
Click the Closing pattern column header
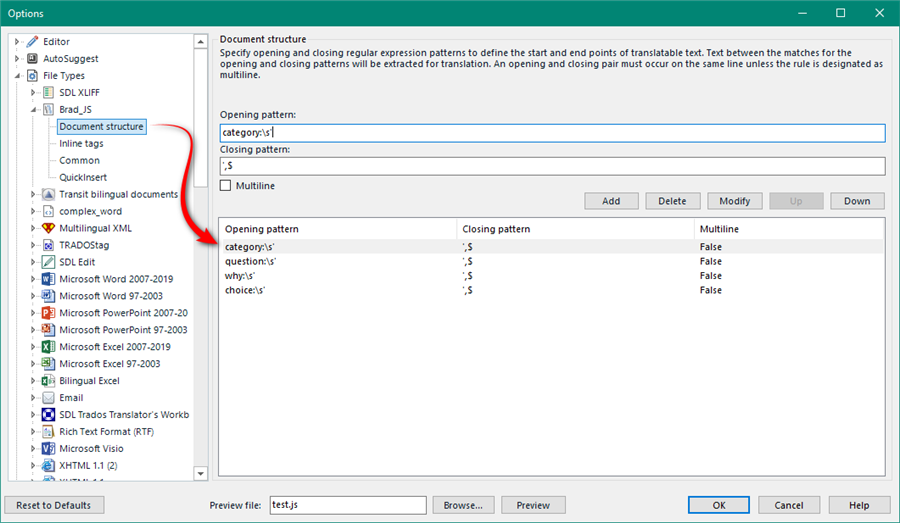(576, 229)
